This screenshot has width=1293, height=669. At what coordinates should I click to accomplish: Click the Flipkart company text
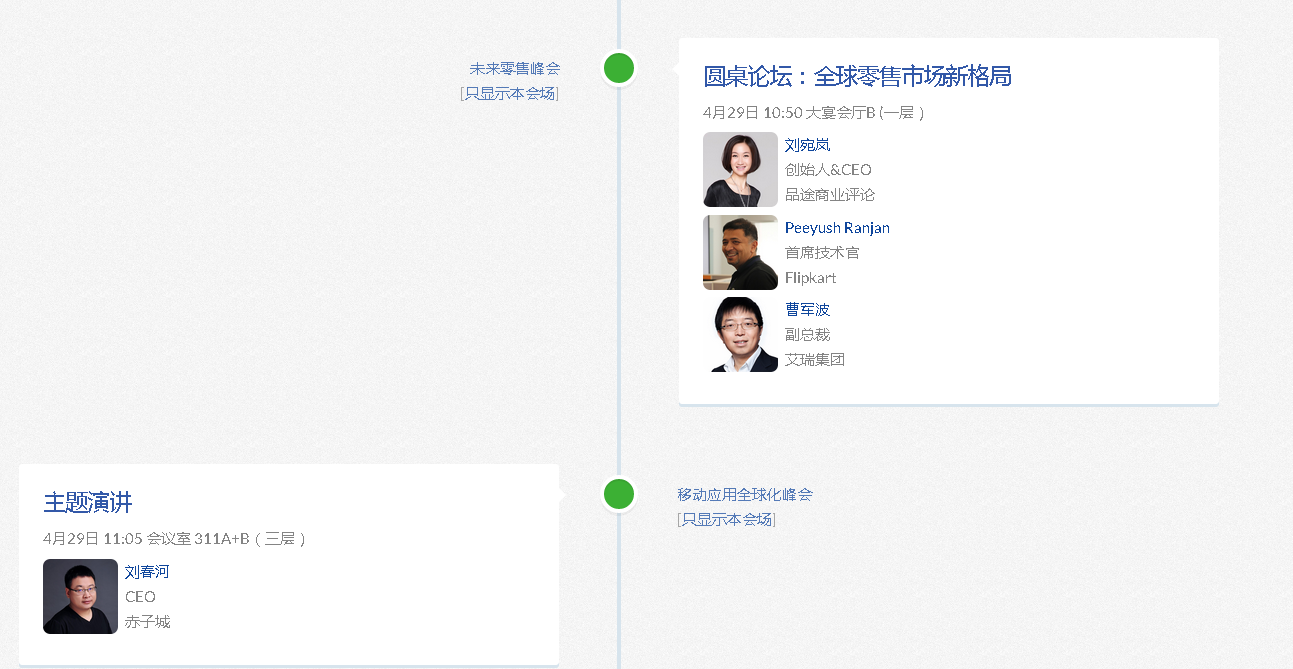click(810, 278)
